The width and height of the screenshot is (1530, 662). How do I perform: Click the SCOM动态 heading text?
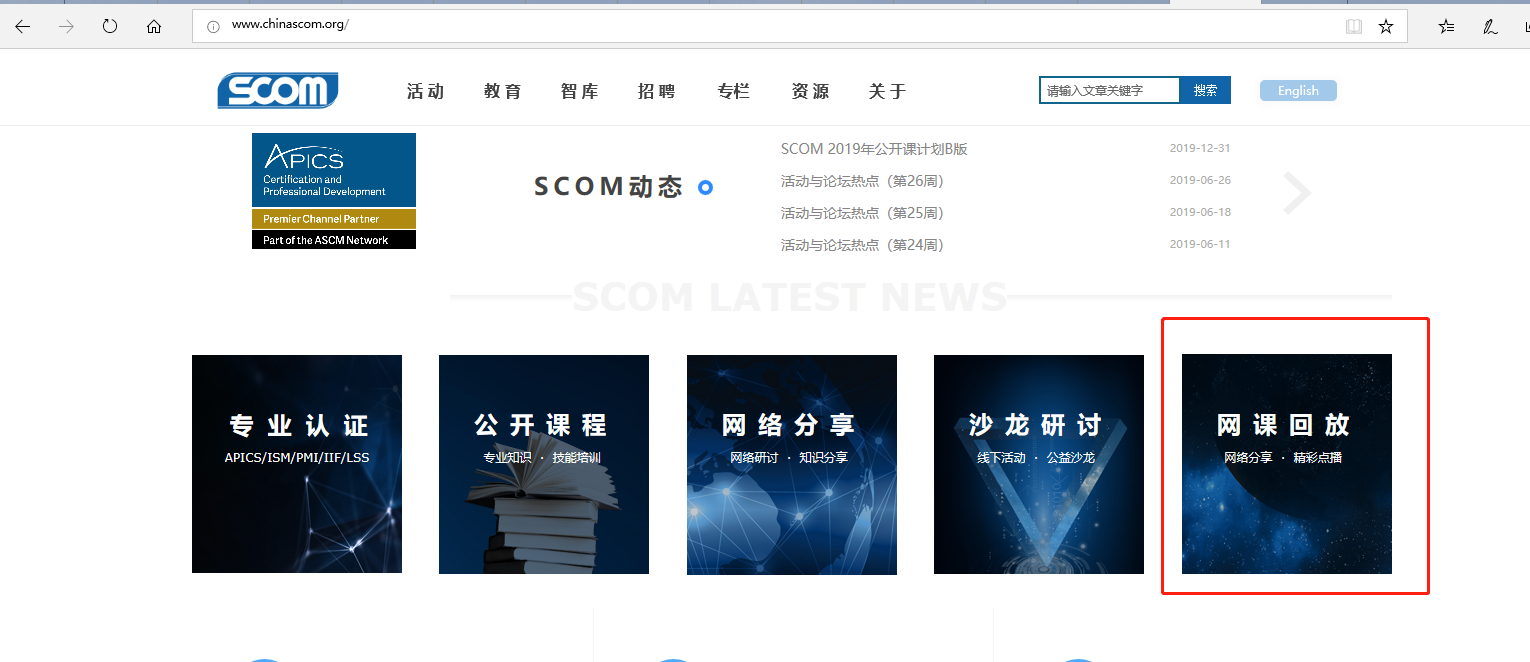coord(608,187)
